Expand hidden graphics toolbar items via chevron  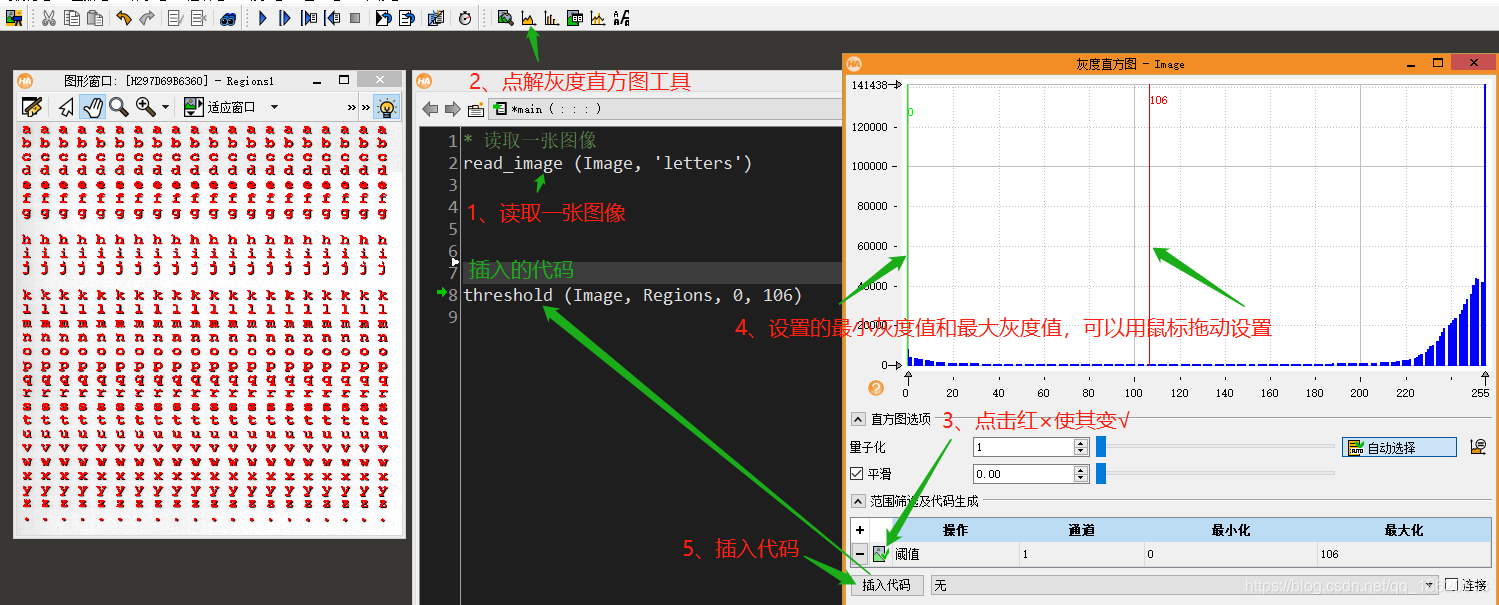tap(352, 107)
